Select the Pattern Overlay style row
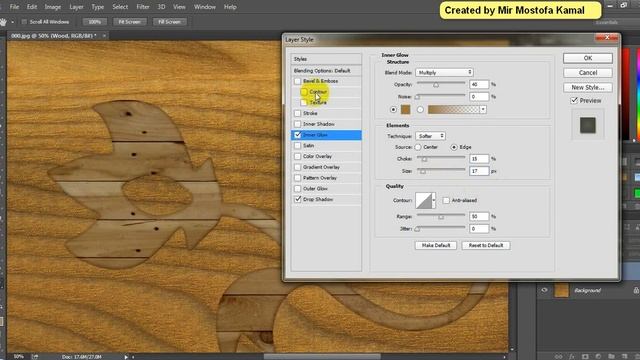 326,178
